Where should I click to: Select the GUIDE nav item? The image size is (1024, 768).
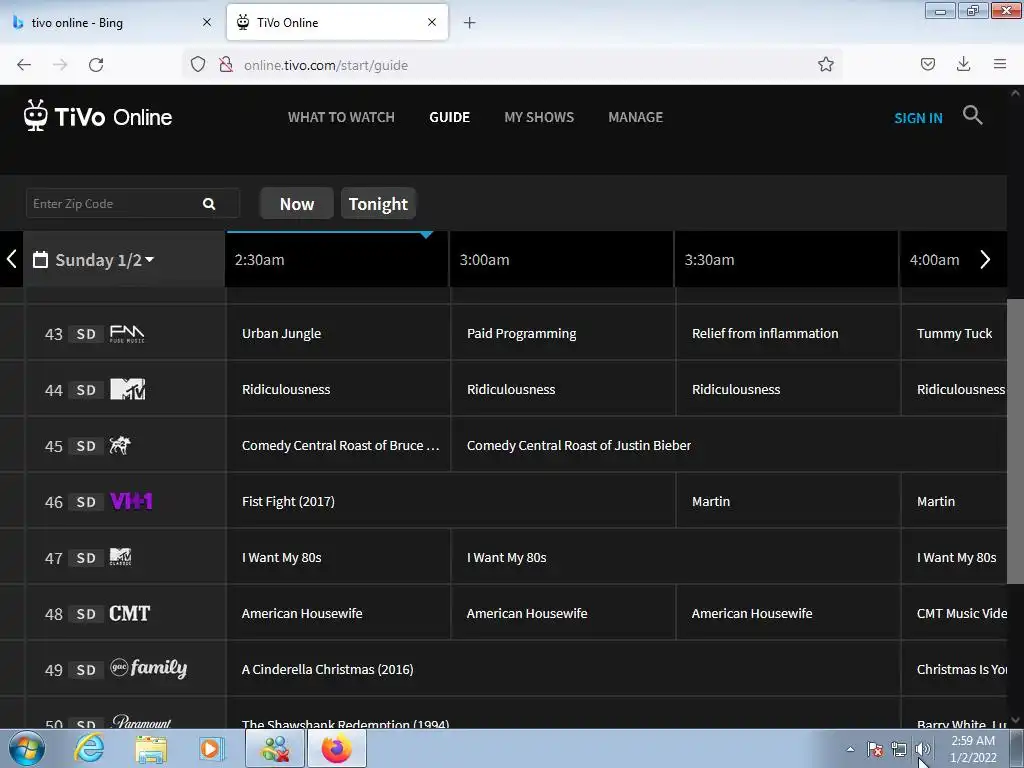tap(449, 117)
